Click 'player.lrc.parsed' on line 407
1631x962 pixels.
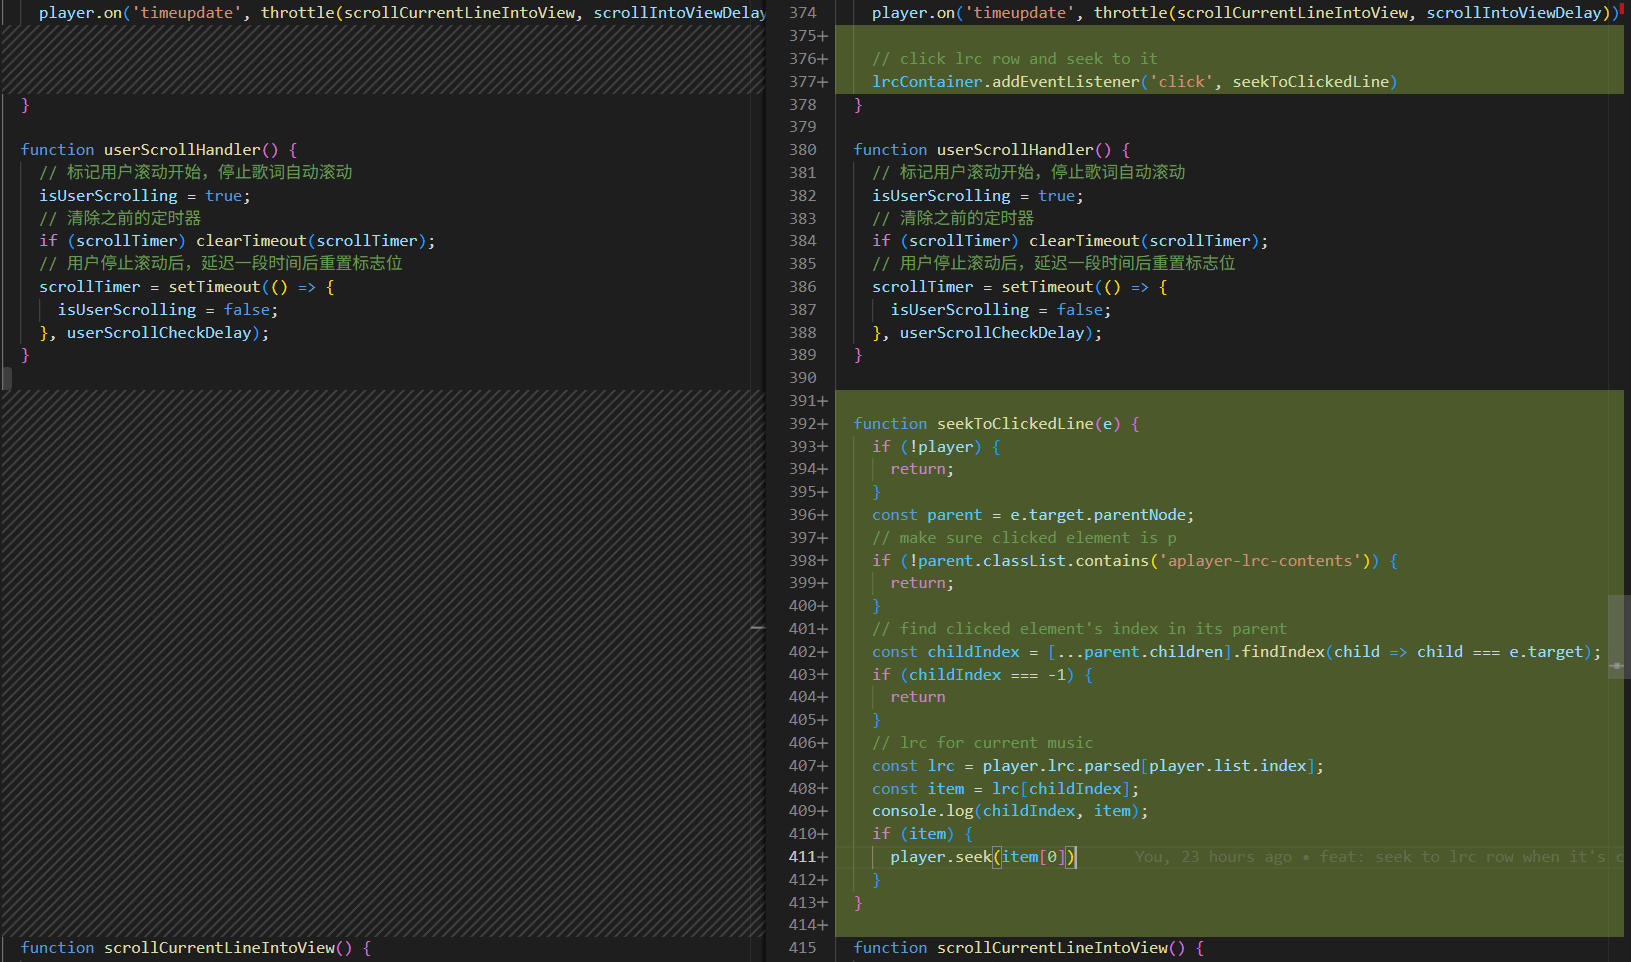click(x=1061, y=766)
